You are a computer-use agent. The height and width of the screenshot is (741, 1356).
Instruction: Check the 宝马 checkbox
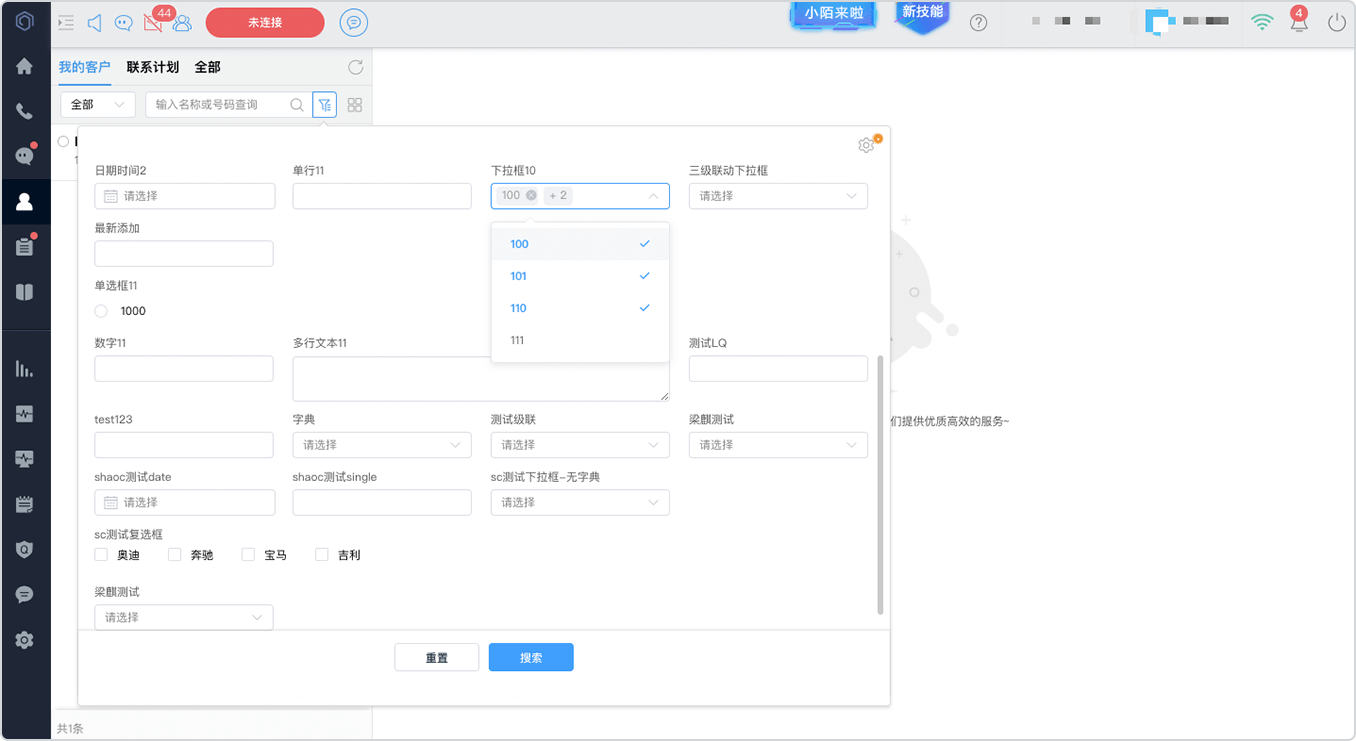(x=249, y=554)
